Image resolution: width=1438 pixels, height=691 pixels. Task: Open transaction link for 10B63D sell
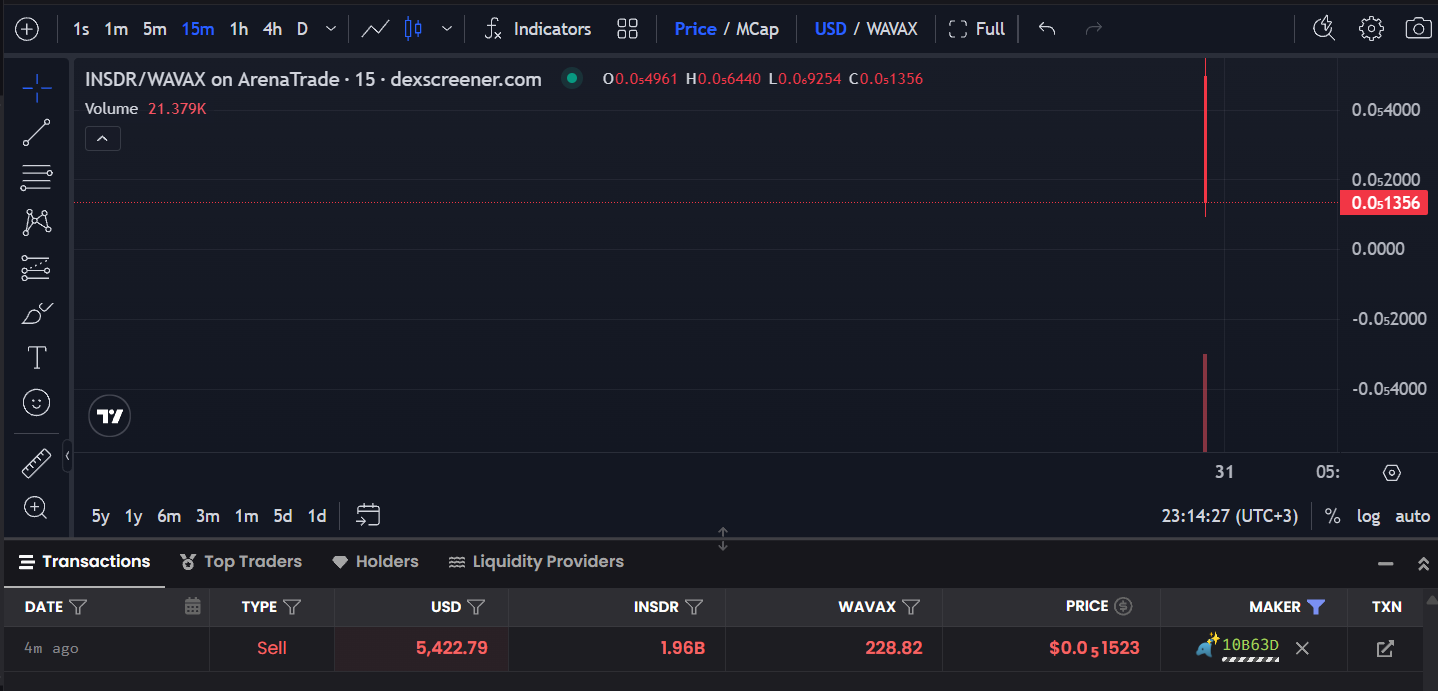1385,649
